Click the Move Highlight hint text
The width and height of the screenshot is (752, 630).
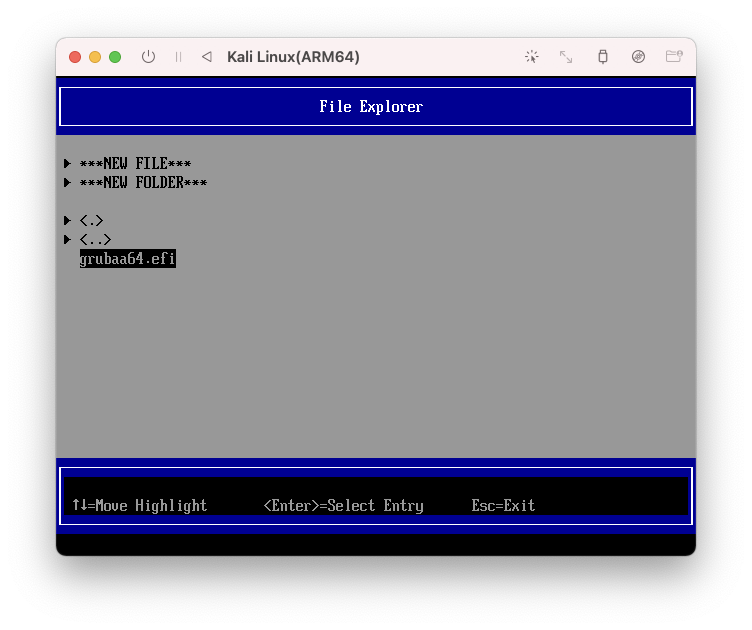click(x=140, y=505)
